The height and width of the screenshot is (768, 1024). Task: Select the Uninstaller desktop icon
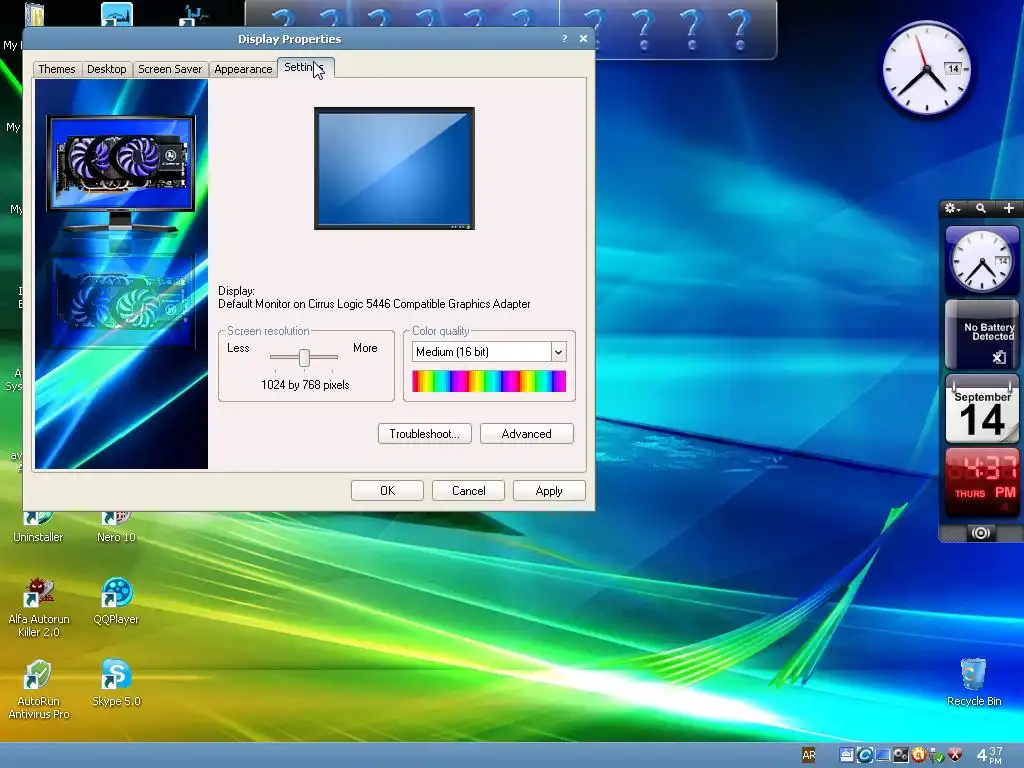(38, 528)
